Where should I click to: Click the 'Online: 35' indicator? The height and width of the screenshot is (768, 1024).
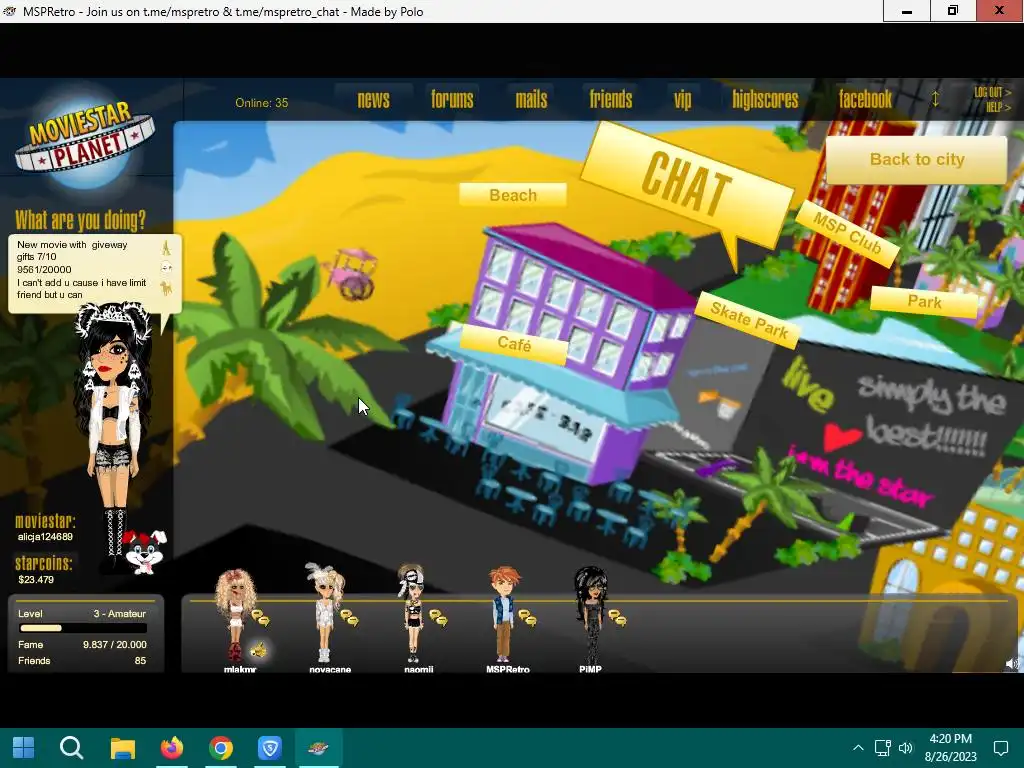point(261,103)
